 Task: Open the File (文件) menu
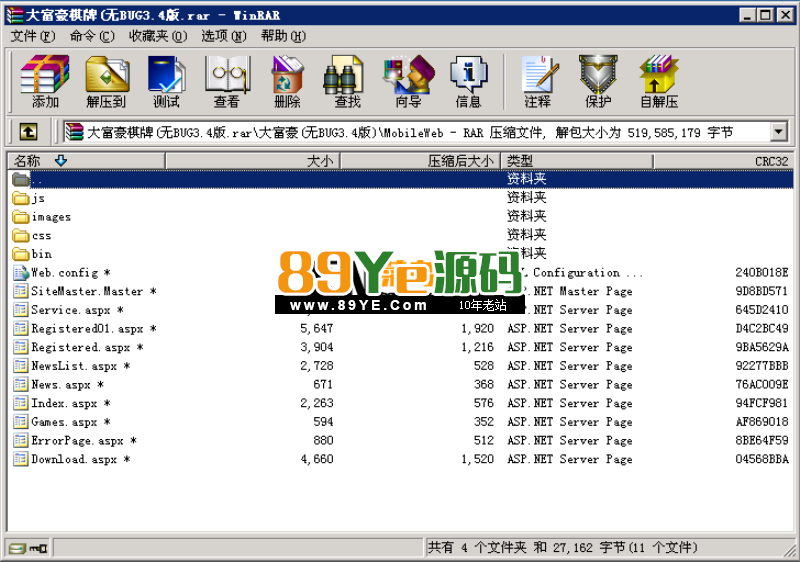33,36
